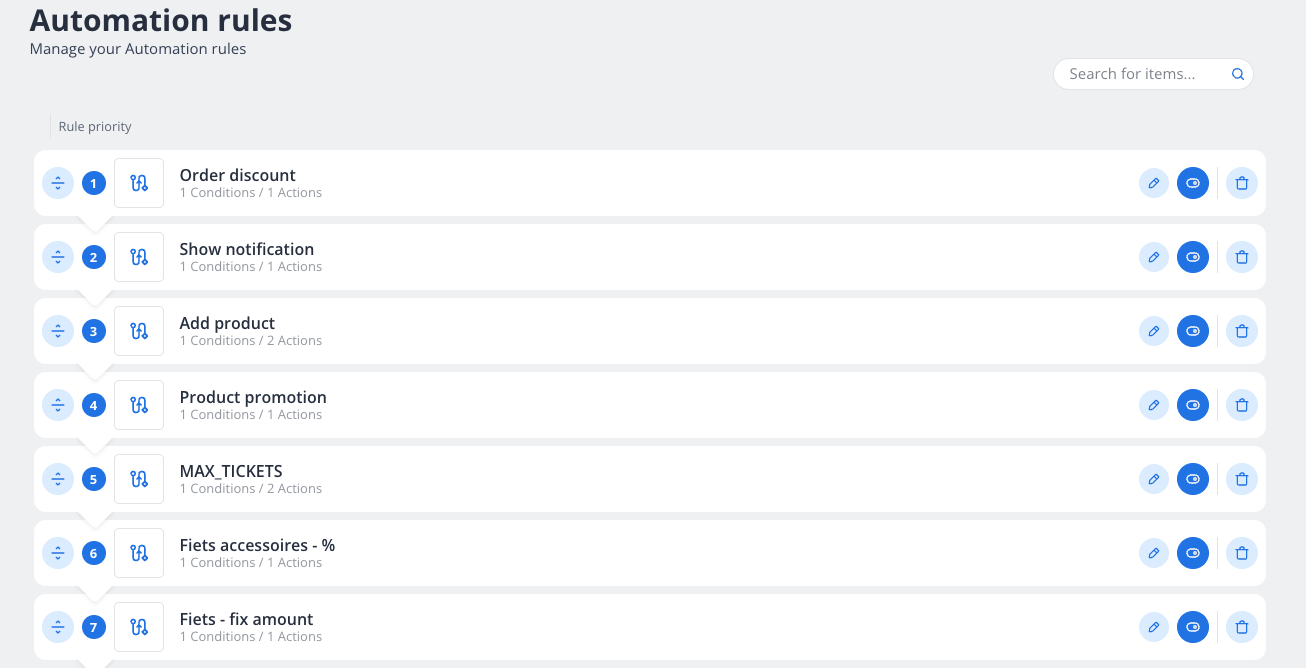Delete the Show notification rule

1241,257
